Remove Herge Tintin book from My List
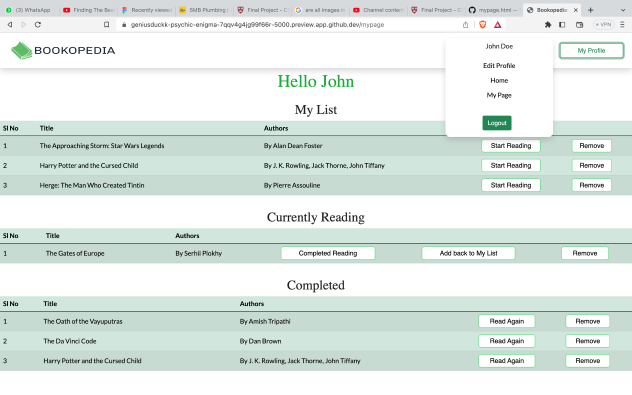632x395 pixels. point(592,185)
